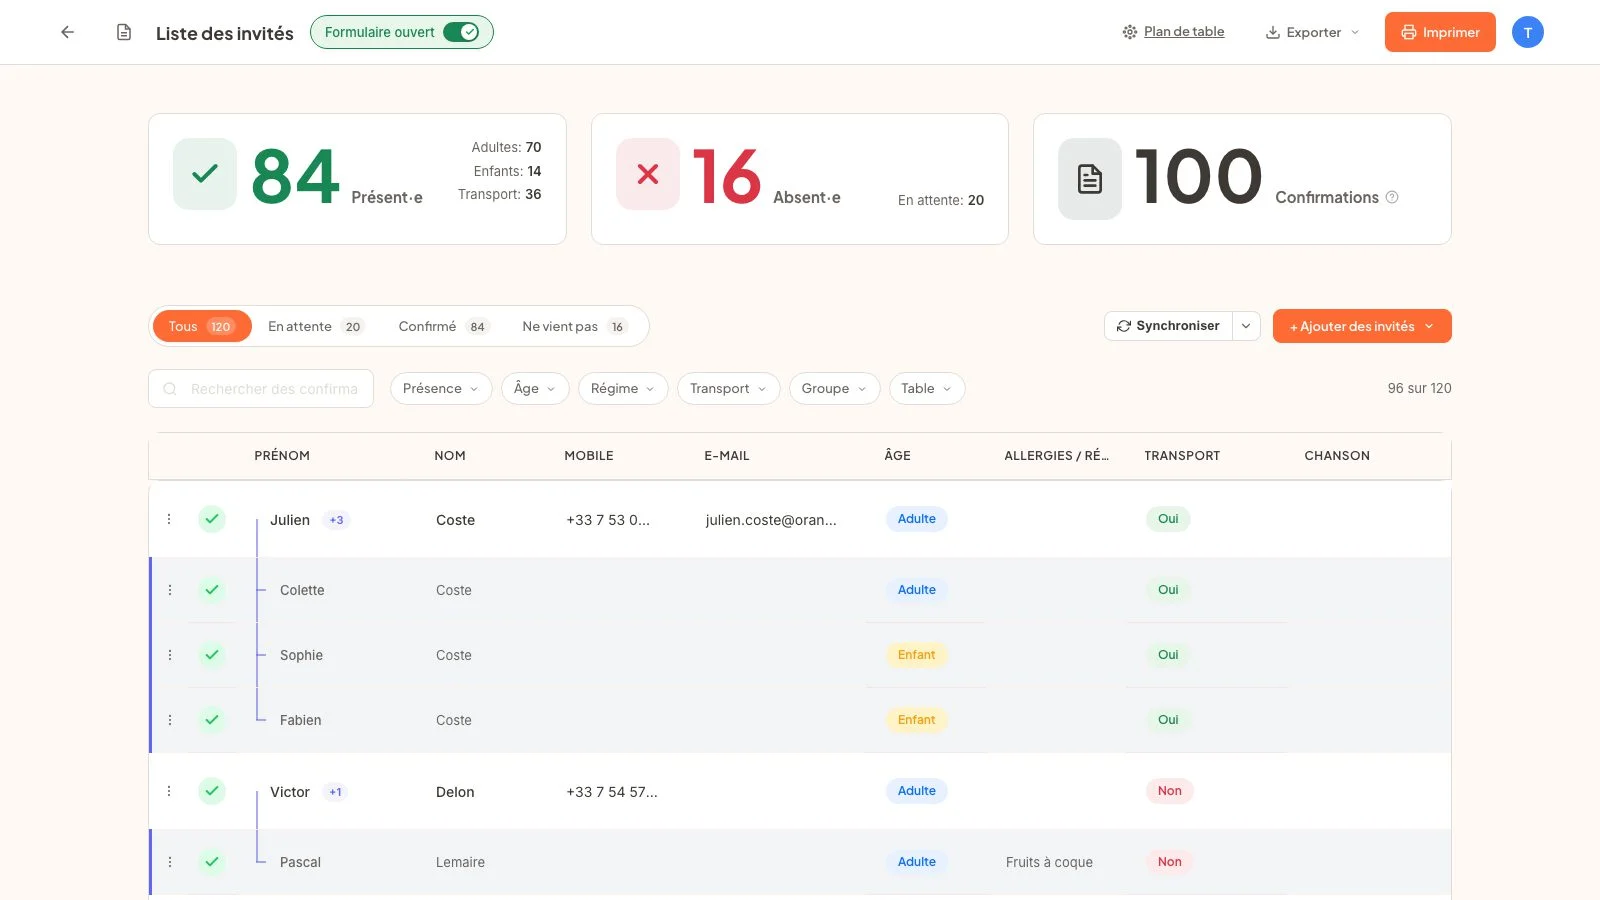The height and width of the screenshot is (900, 1600).
Task: Click the green check status of Victor
Action: [212, 791]
